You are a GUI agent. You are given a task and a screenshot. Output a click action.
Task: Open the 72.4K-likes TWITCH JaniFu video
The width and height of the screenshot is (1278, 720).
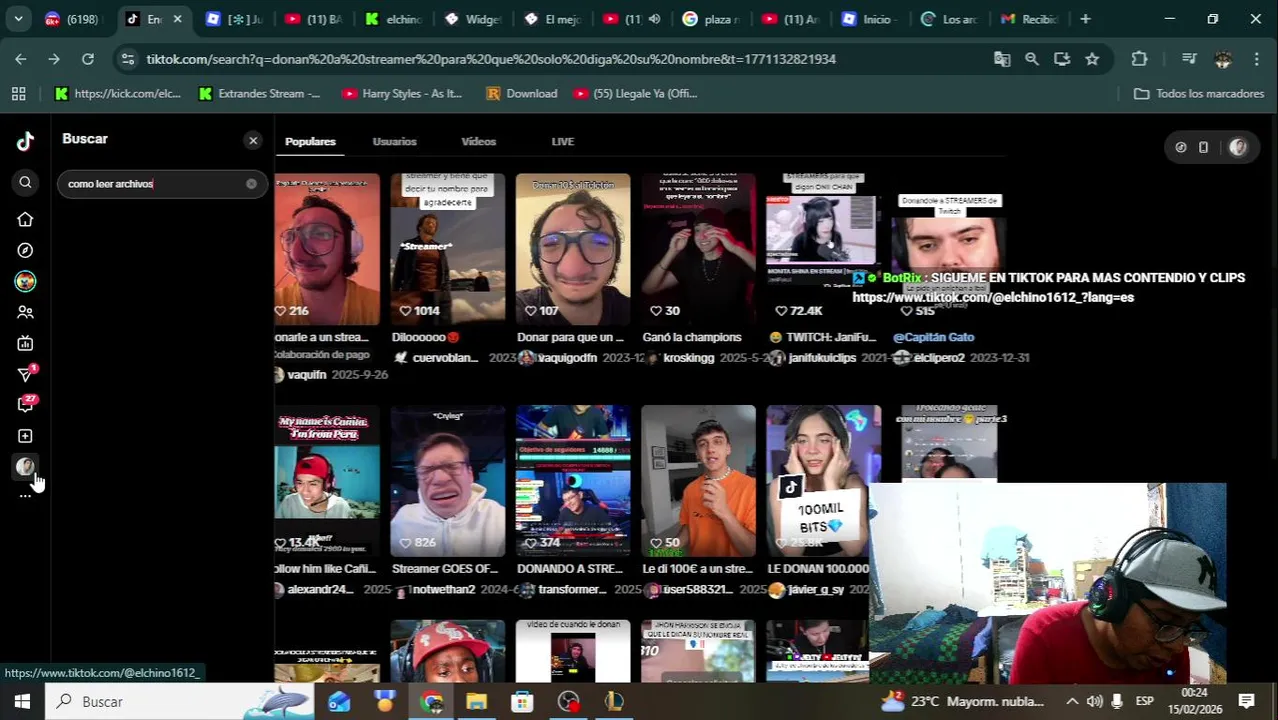point(823,249)
